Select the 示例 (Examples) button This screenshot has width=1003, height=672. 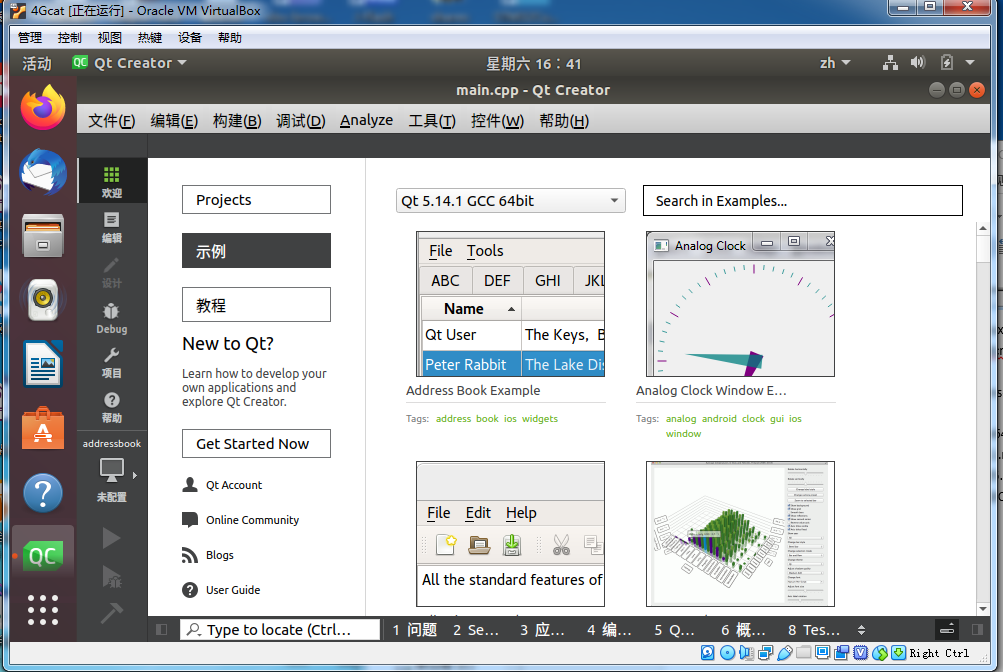coord(257,251)
